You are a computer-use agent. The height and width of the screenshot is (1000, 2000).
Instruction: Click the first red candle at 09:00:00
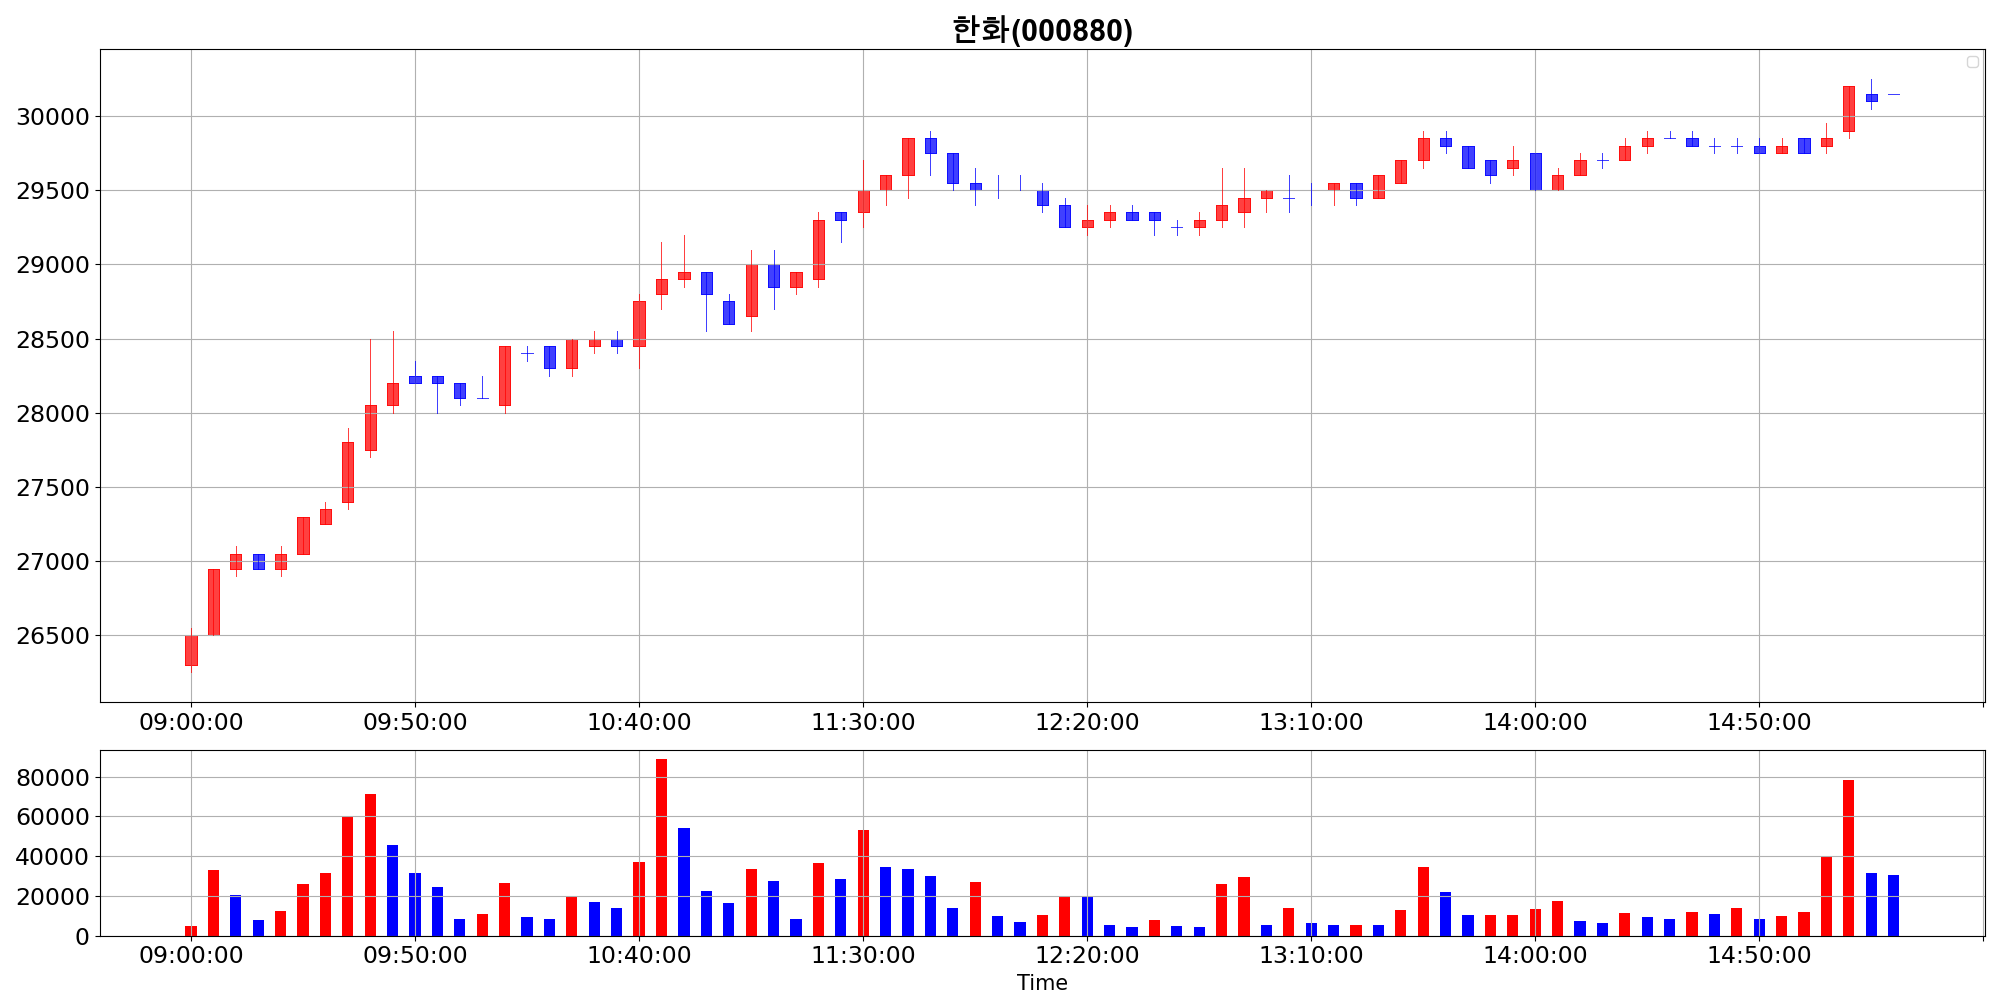(191, 651)
